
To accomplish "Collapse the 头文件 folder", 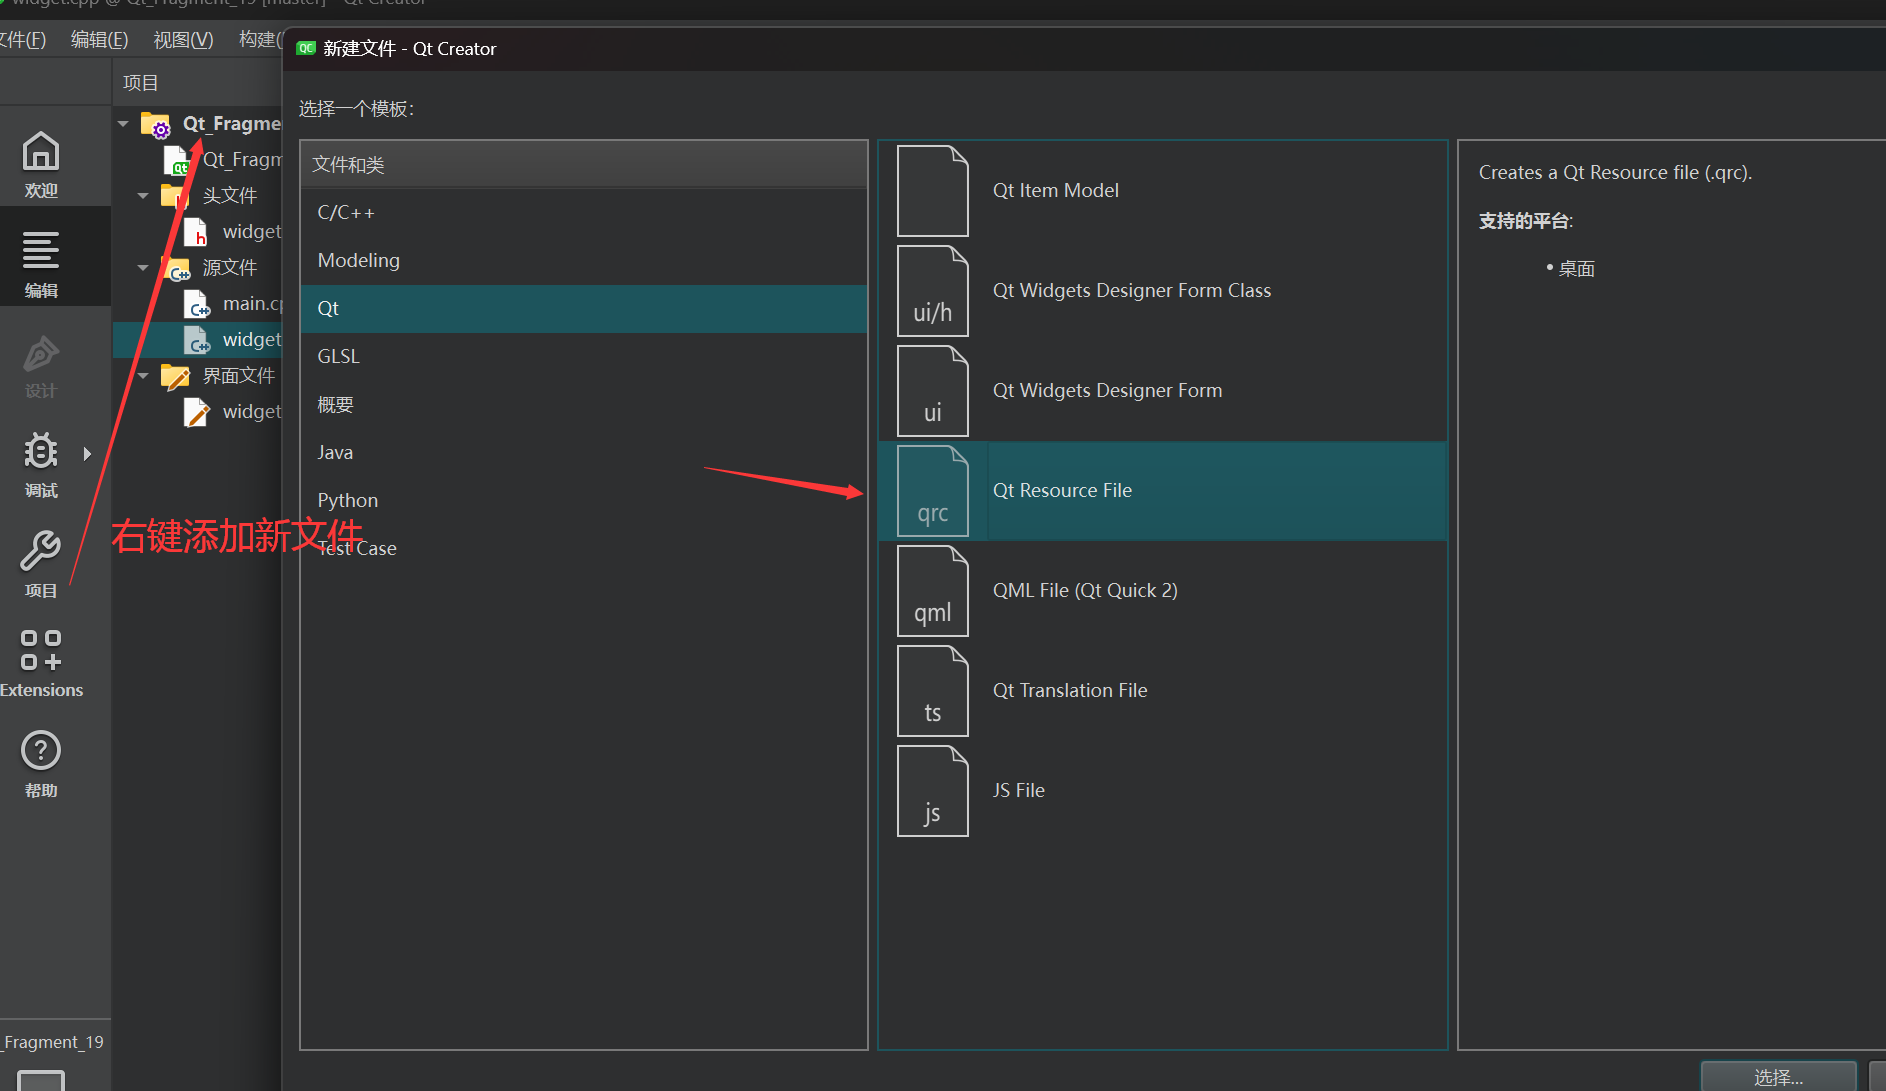I will pos(143,196).
